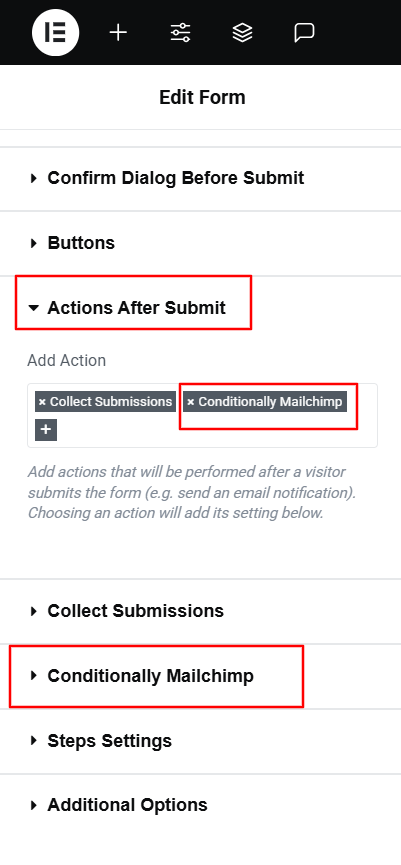
Task: Remove the Conditionally Mailchimp action tag
Action: (x=190, y=402)
